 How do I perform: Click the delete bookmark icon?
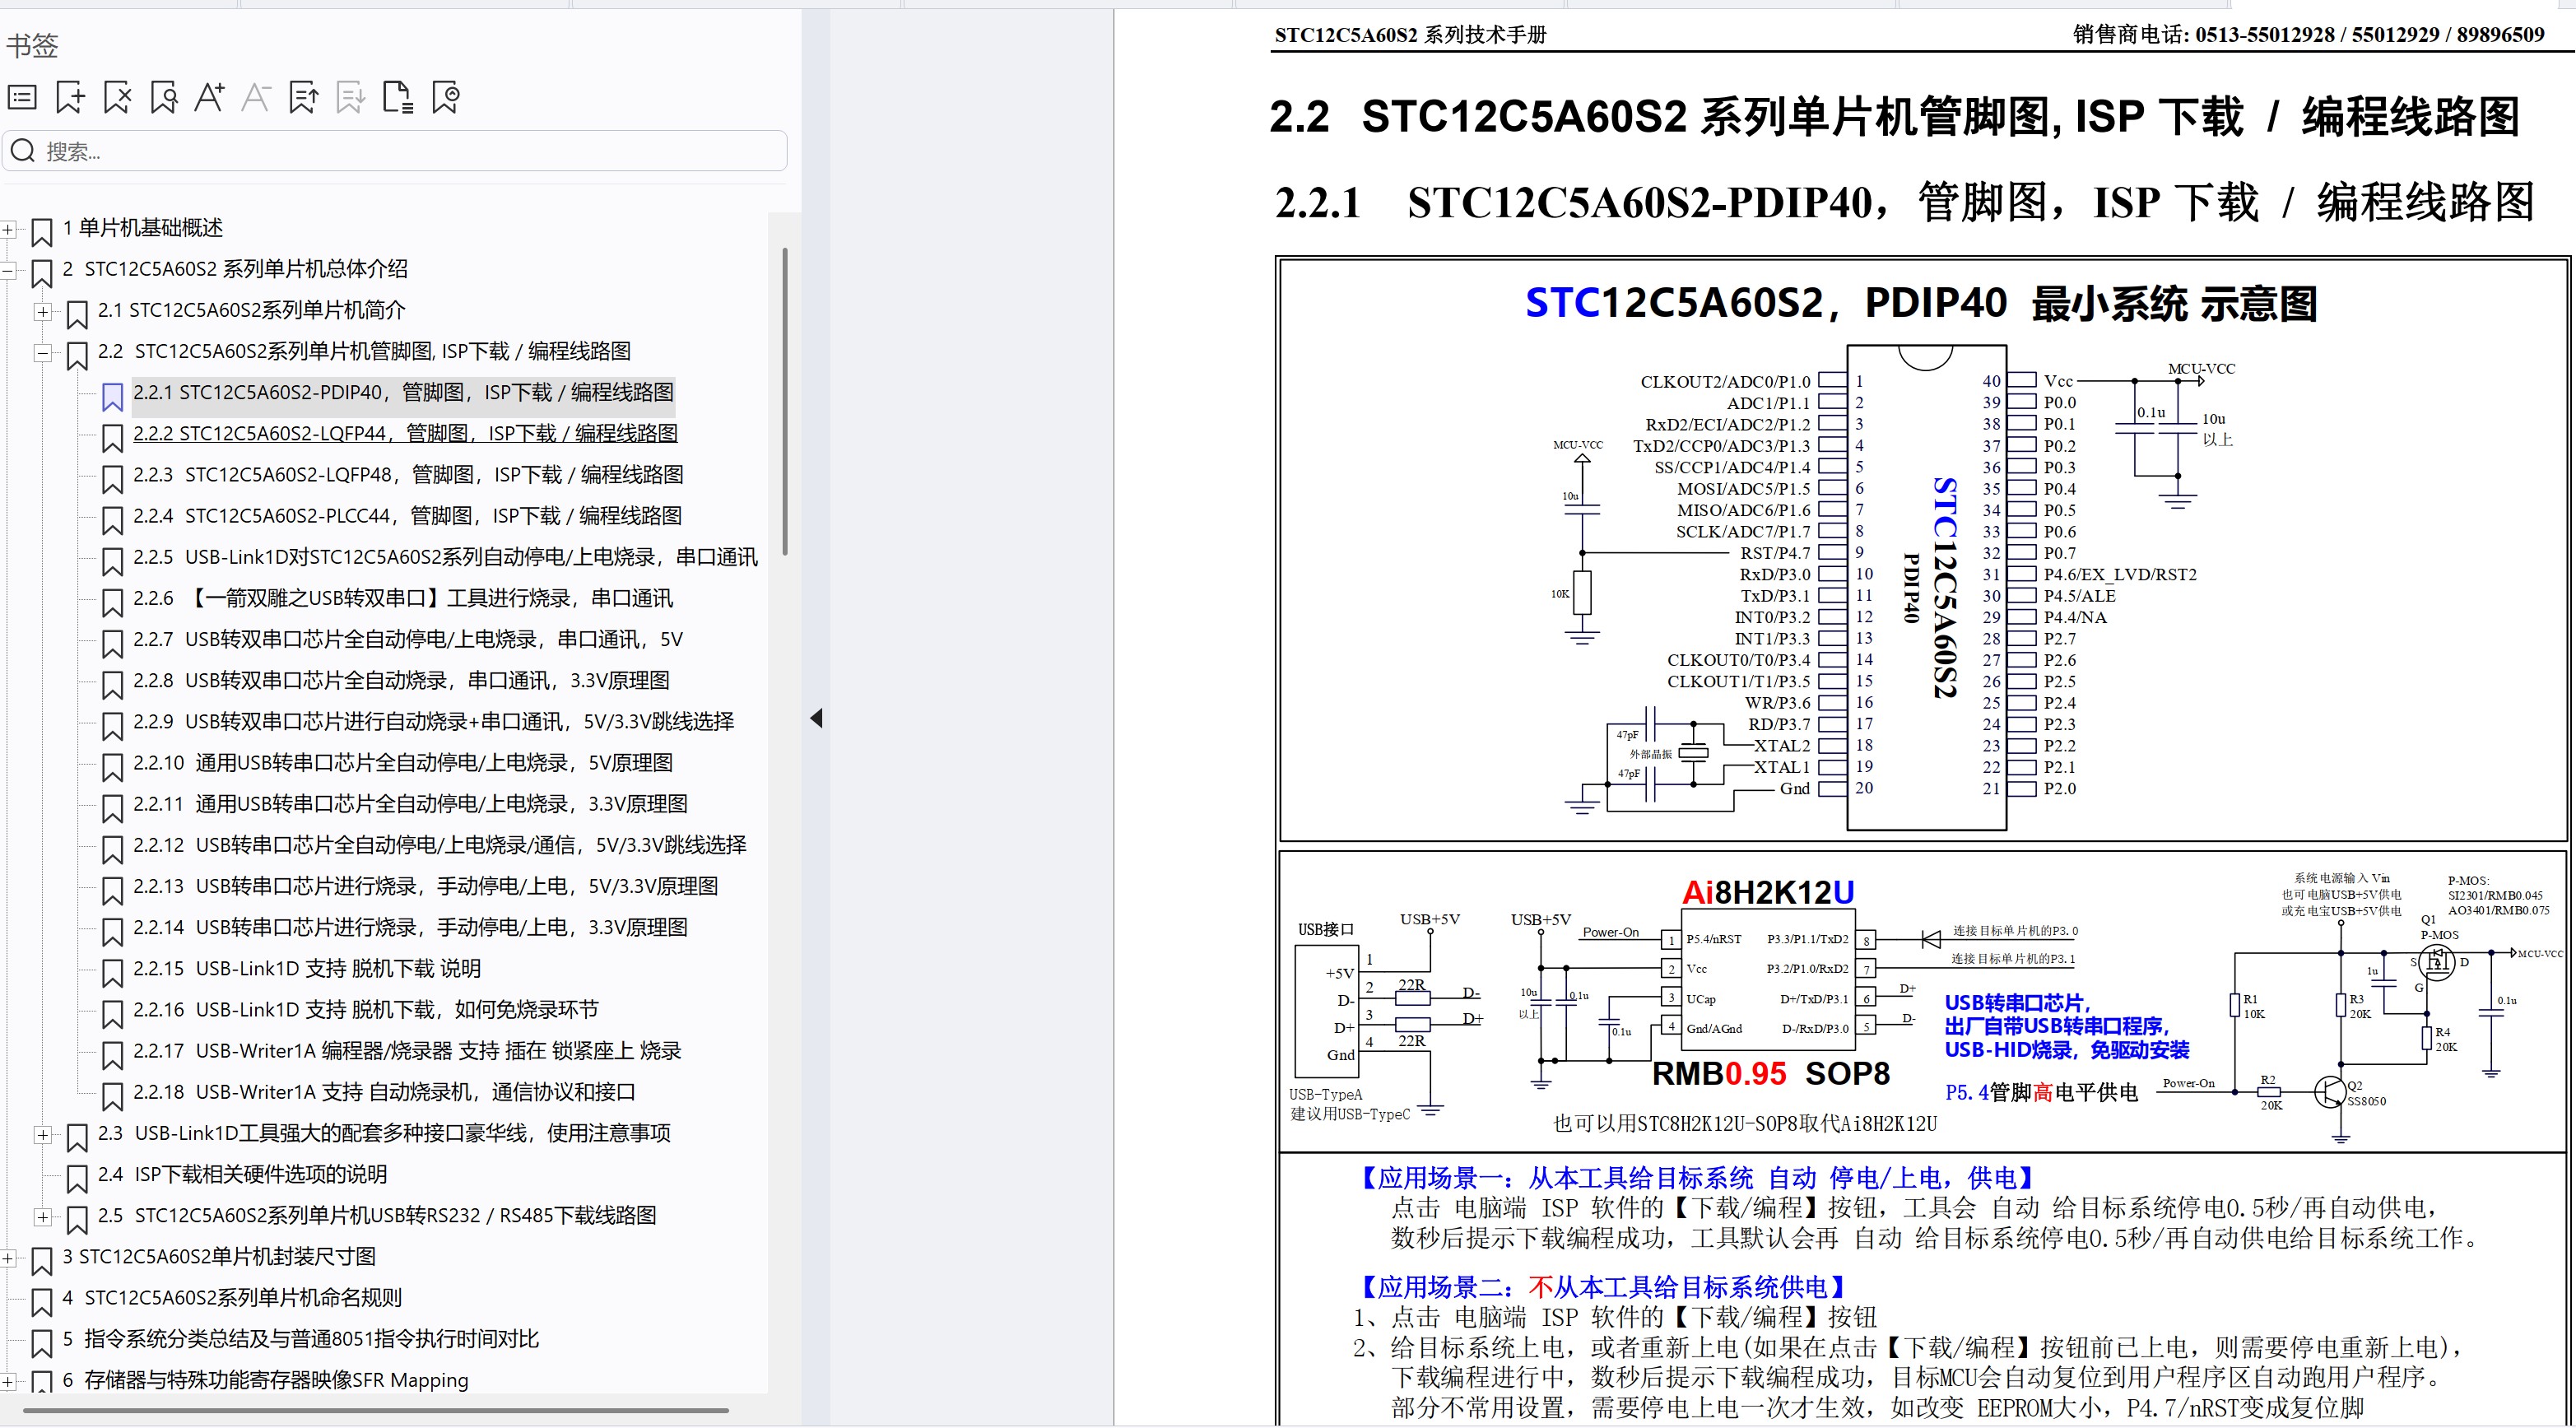point(117,97)
